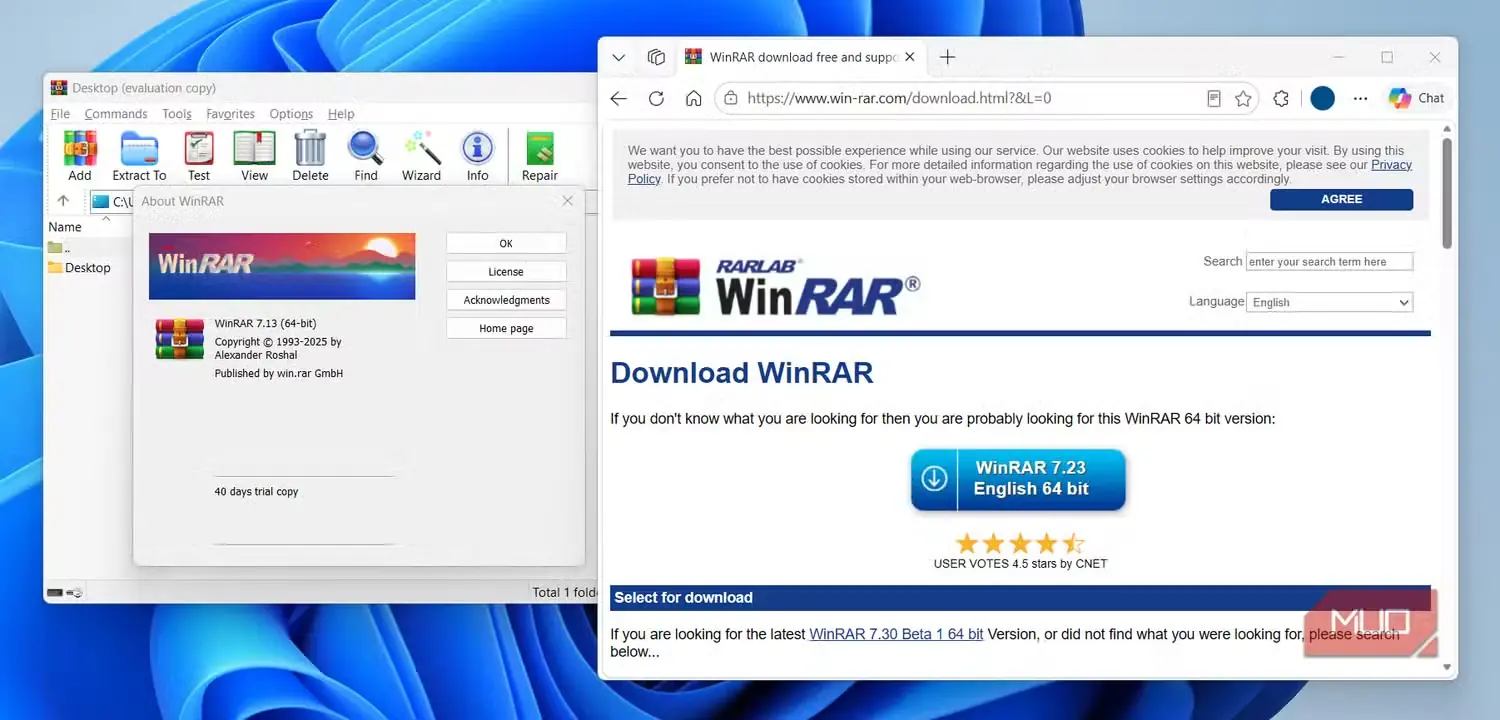Click the License button
The image size is (1500, 720).
[506, 271]
